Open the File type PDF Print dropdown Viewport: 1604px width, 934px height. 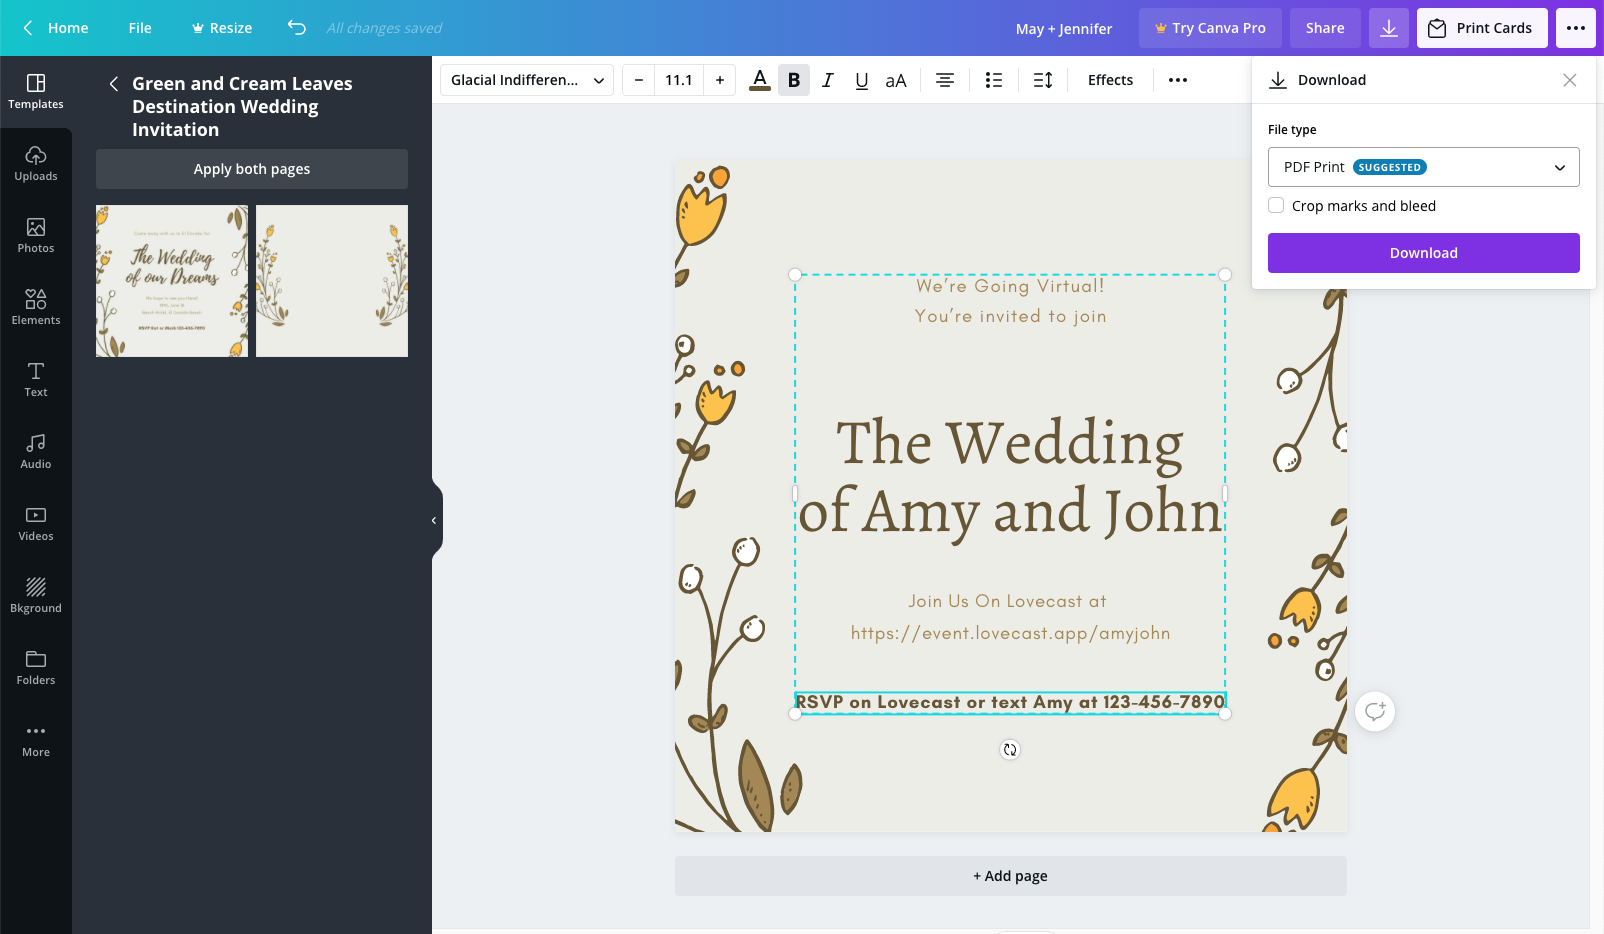1424,167
